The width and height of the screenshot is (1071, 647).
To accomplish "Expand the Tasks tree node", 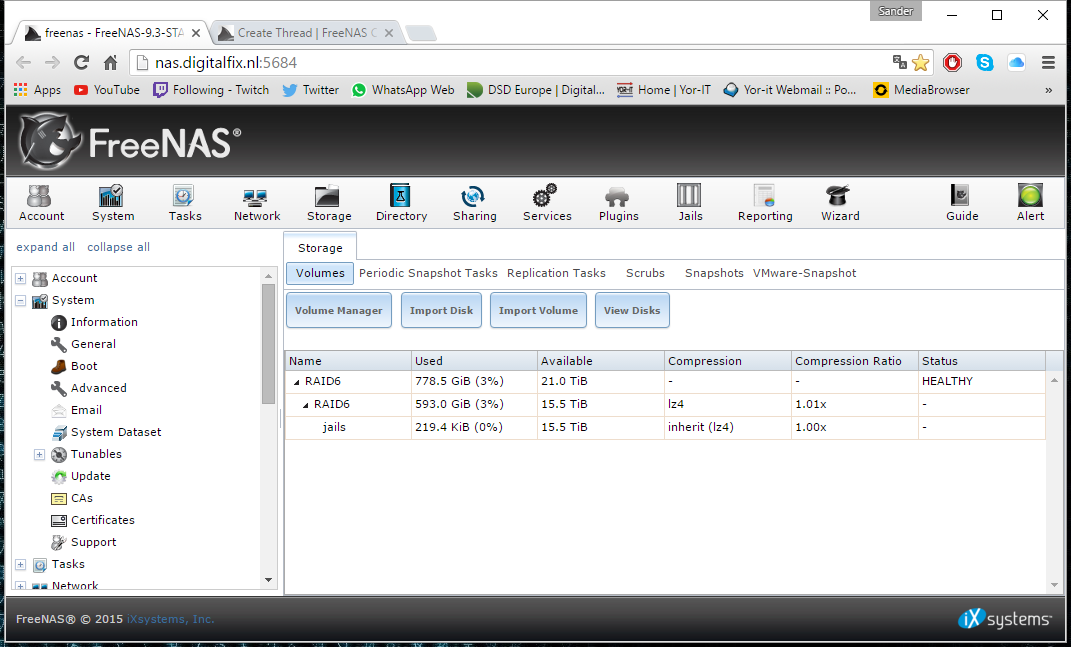I will point(20,564).
